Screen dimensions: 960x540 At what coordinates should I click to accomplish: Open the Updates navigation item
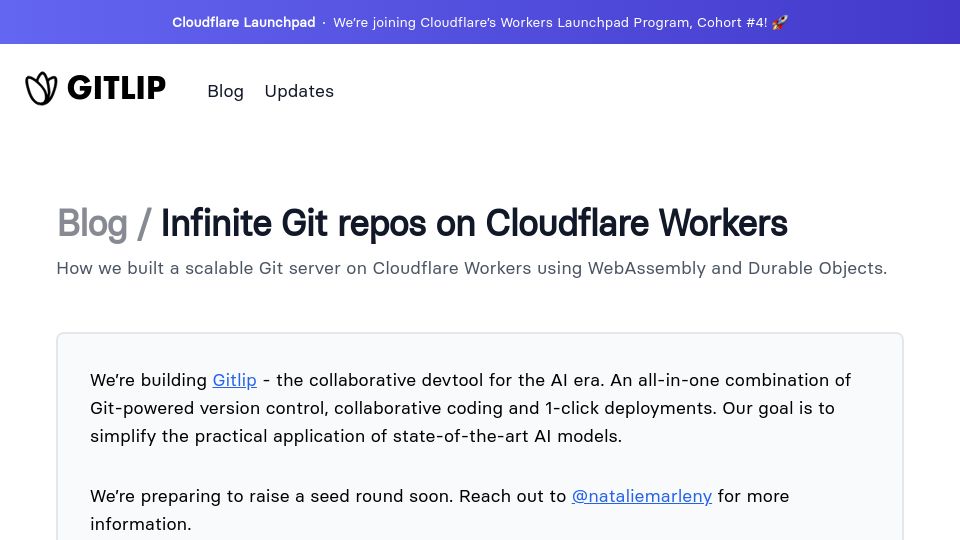point(299,91)
